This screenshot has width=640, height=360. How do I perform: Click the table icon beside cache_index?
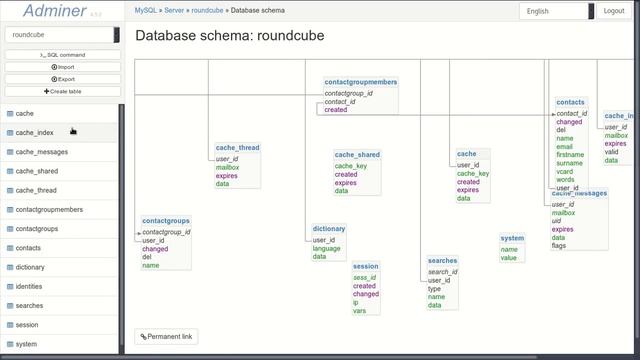10,133
